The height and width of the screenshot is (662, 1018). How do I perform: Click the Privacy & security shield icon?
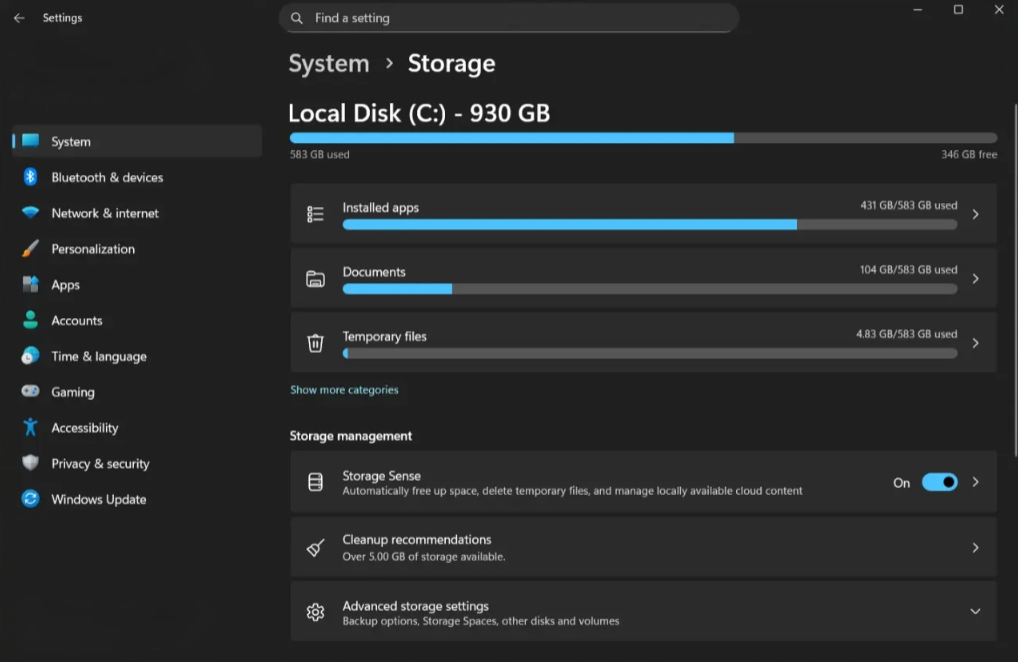click(31, 463)
